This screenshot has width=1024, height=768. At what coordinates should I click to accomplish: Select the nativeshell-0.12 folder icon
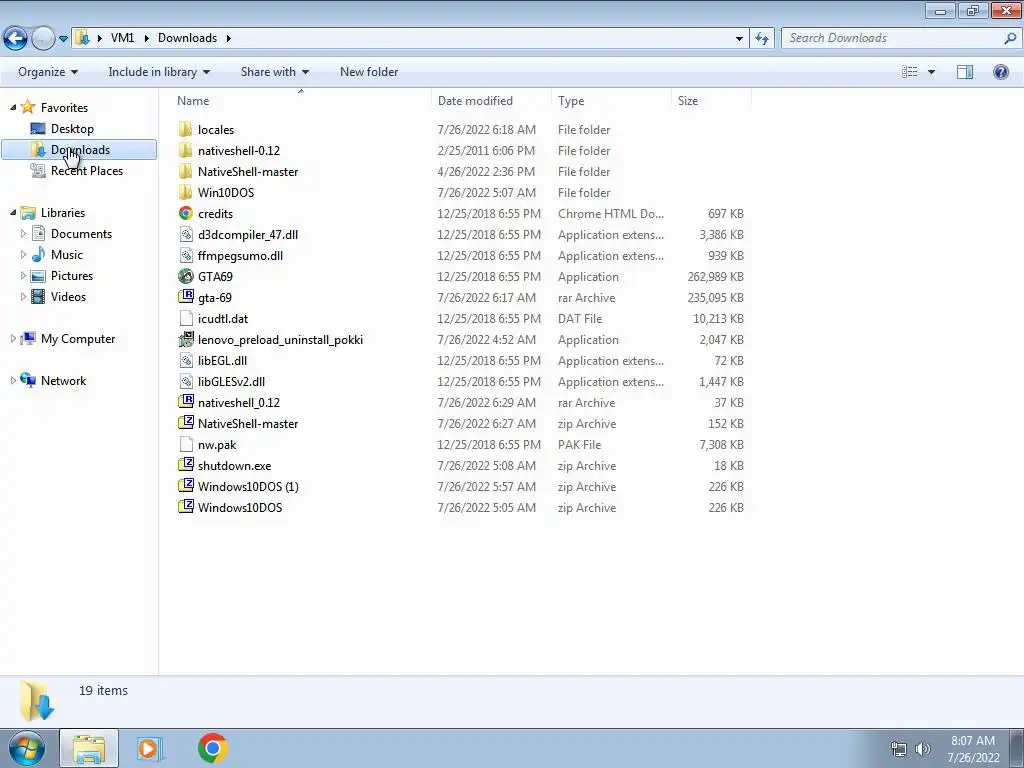(185, 150)
